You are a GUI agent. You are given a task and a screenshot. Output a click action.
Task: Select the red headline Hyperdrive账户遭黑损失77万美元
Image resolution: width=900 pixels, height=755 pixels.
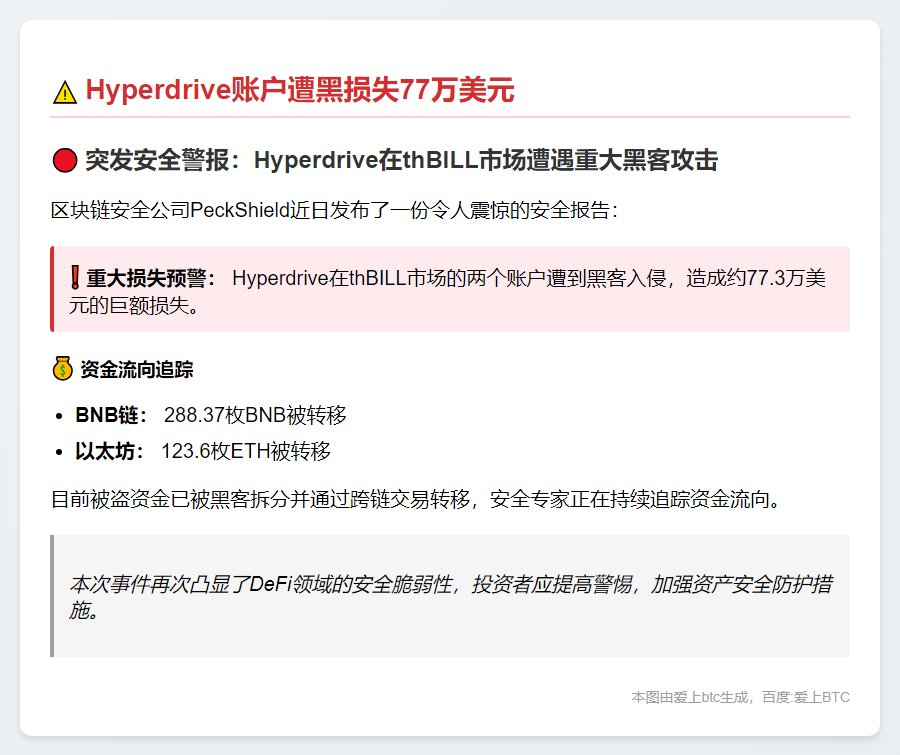[299, 91]
